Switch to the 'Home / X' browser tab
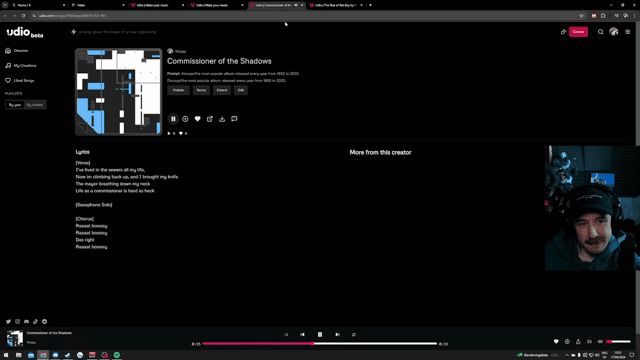This screenshot has height=360, width=640. point(37,5)
